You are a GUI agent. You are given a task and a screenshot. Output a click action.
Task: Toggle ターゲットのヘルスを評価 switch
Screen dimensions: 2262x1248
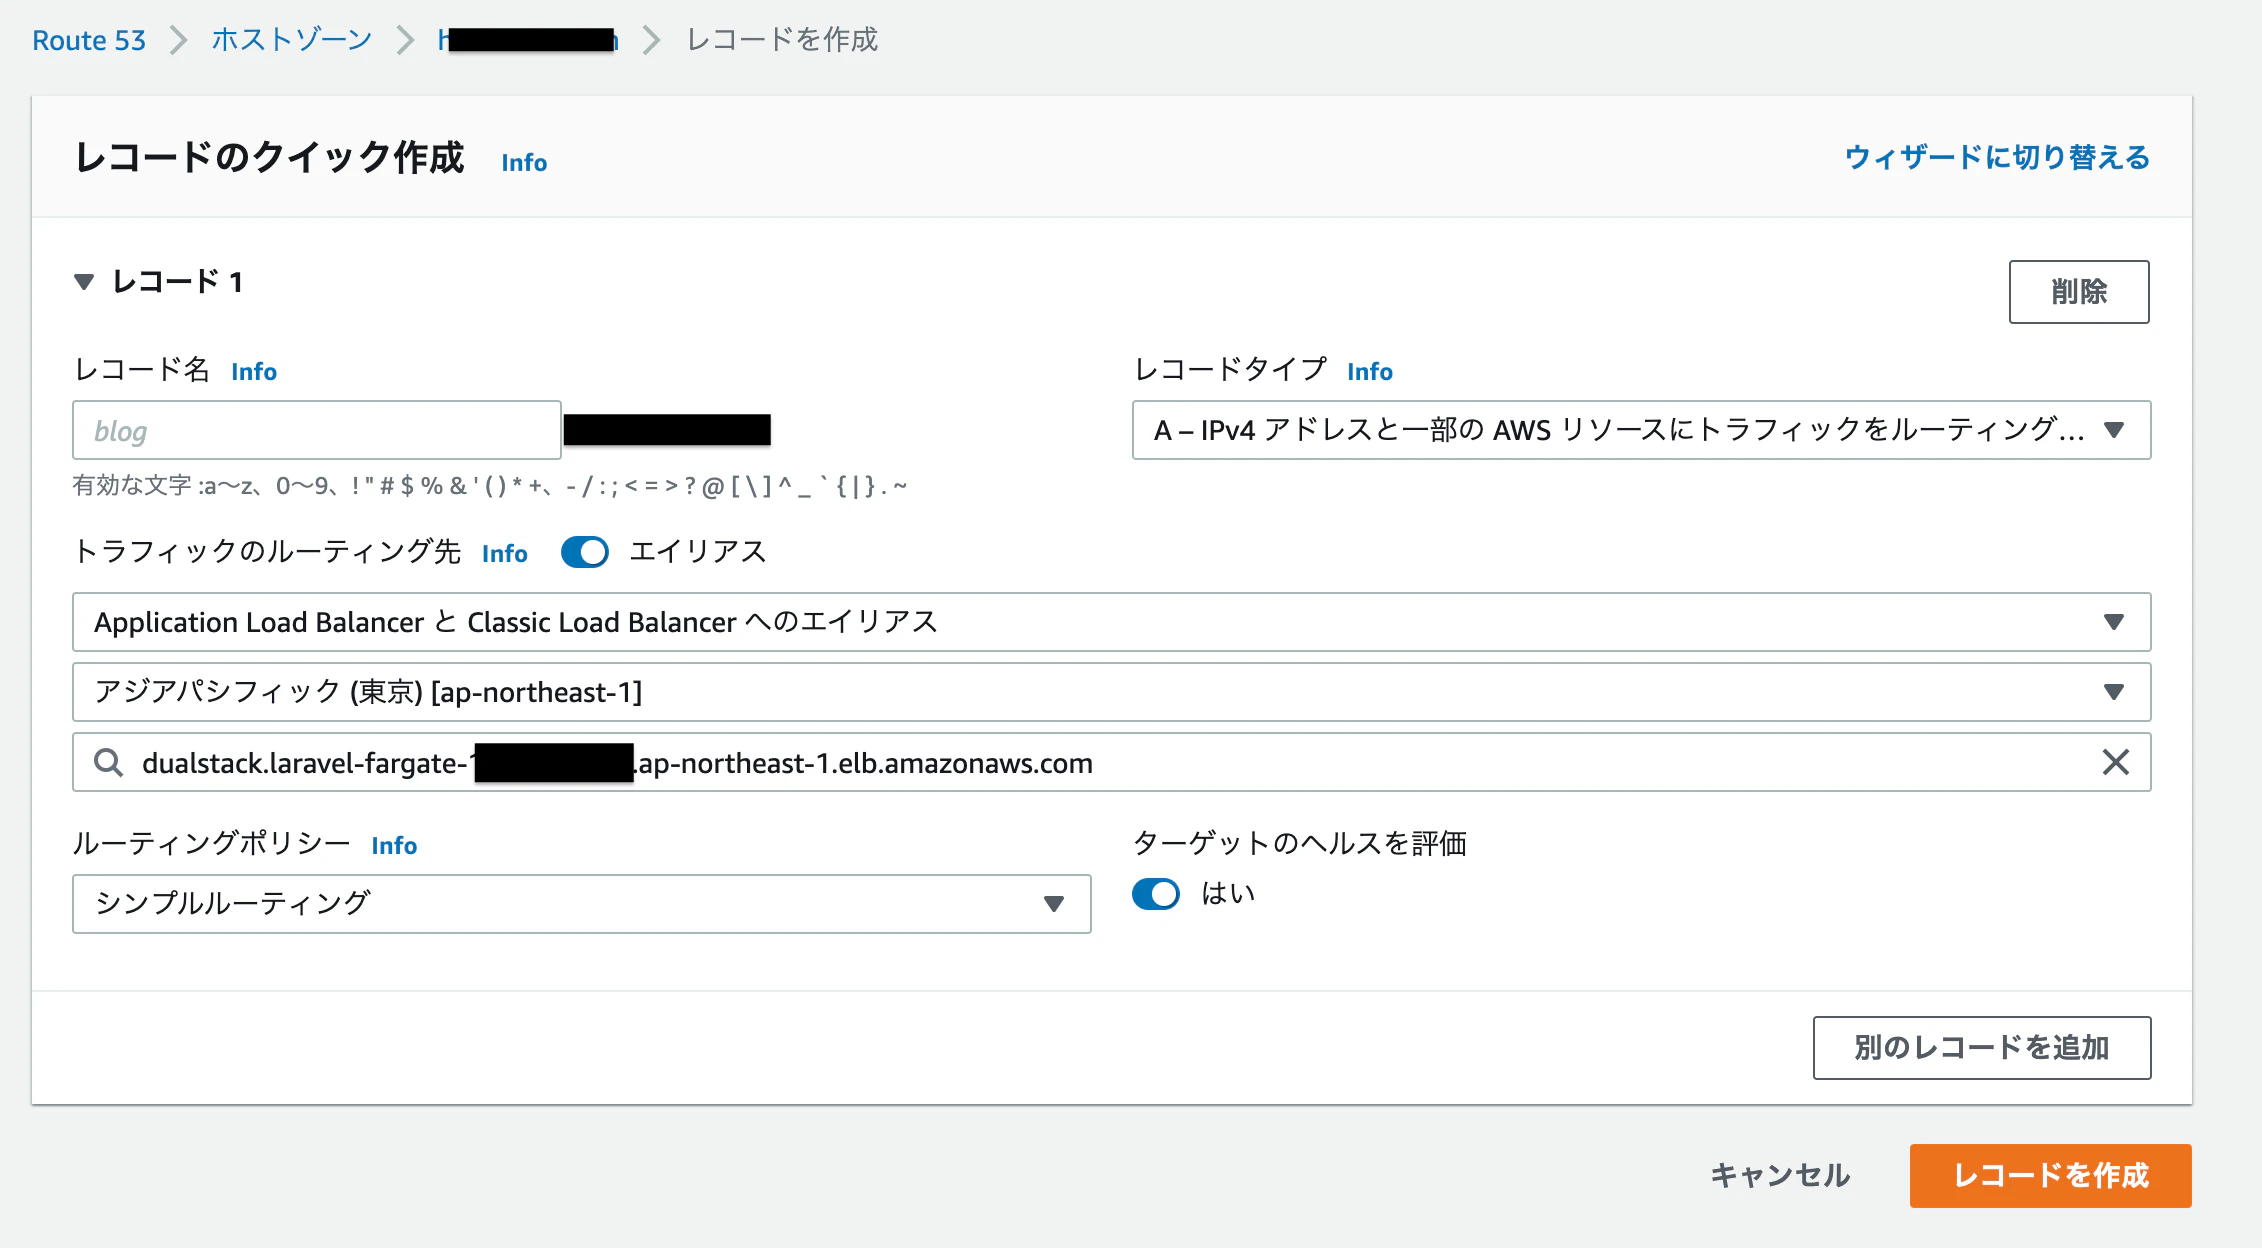click(x=1156, y=894)
